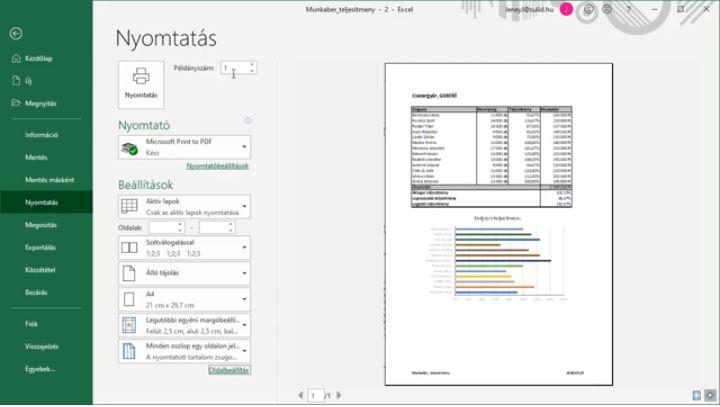Open printer info icon next to Nyomtató

pos(248,121)
